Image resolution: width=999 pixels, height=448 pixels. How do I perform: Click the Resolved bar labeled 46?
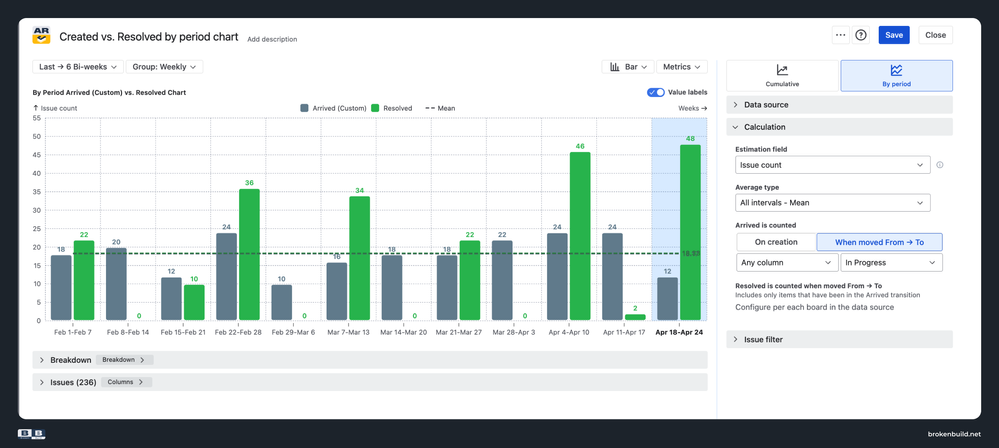click(x=580, y=236)
